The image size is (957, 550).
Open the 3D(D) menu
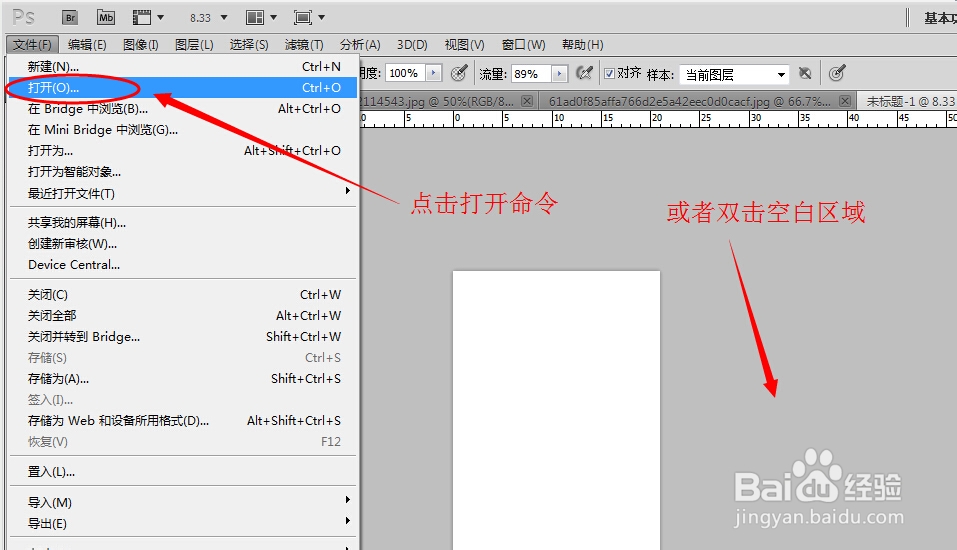click(x=412, y=45)
